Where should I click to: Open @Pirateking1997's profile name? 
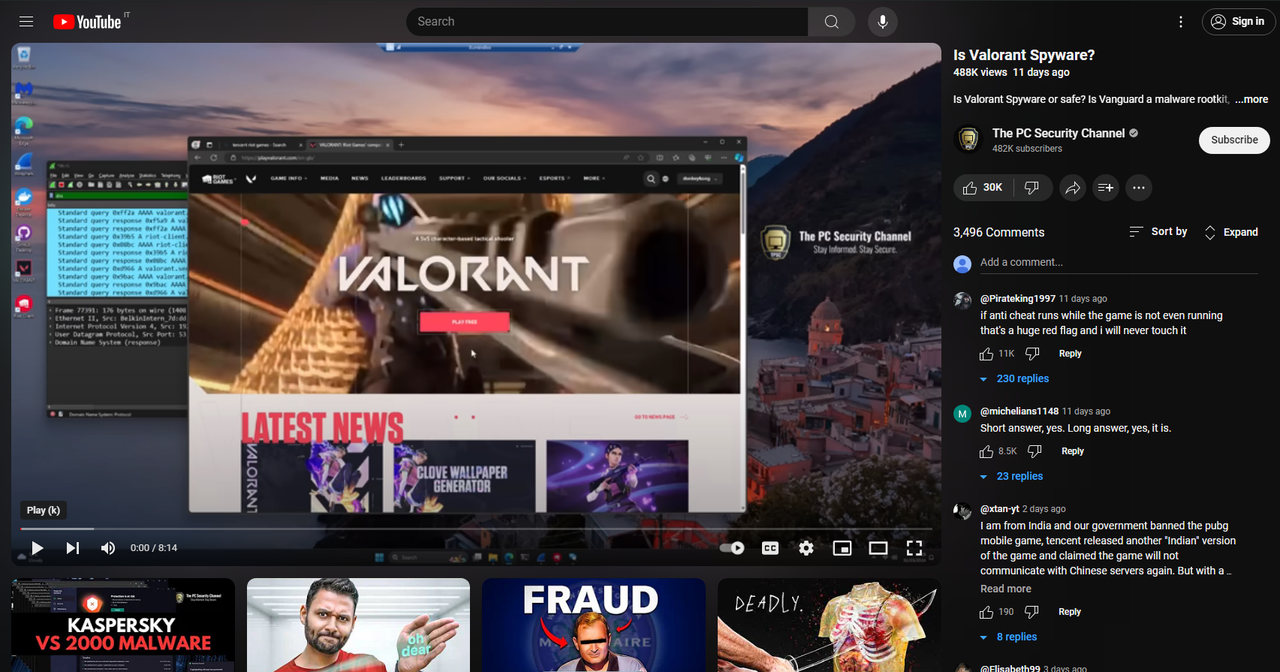(x=1017, y=299)
